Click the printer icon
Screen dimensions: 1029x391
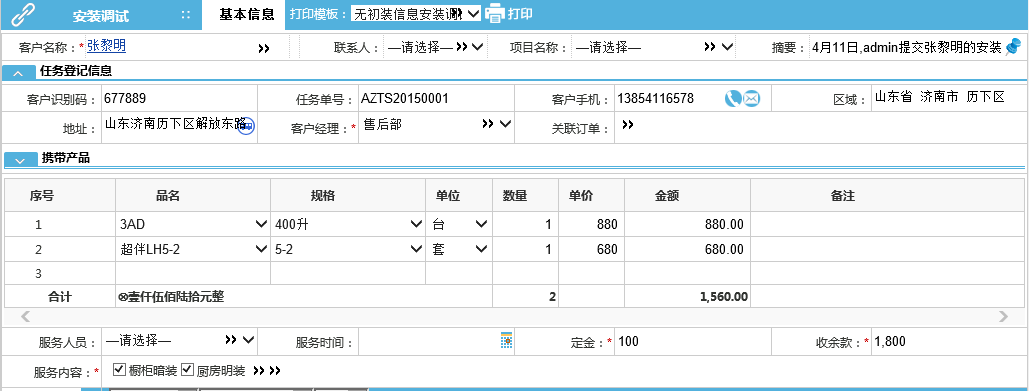(495, 14)
